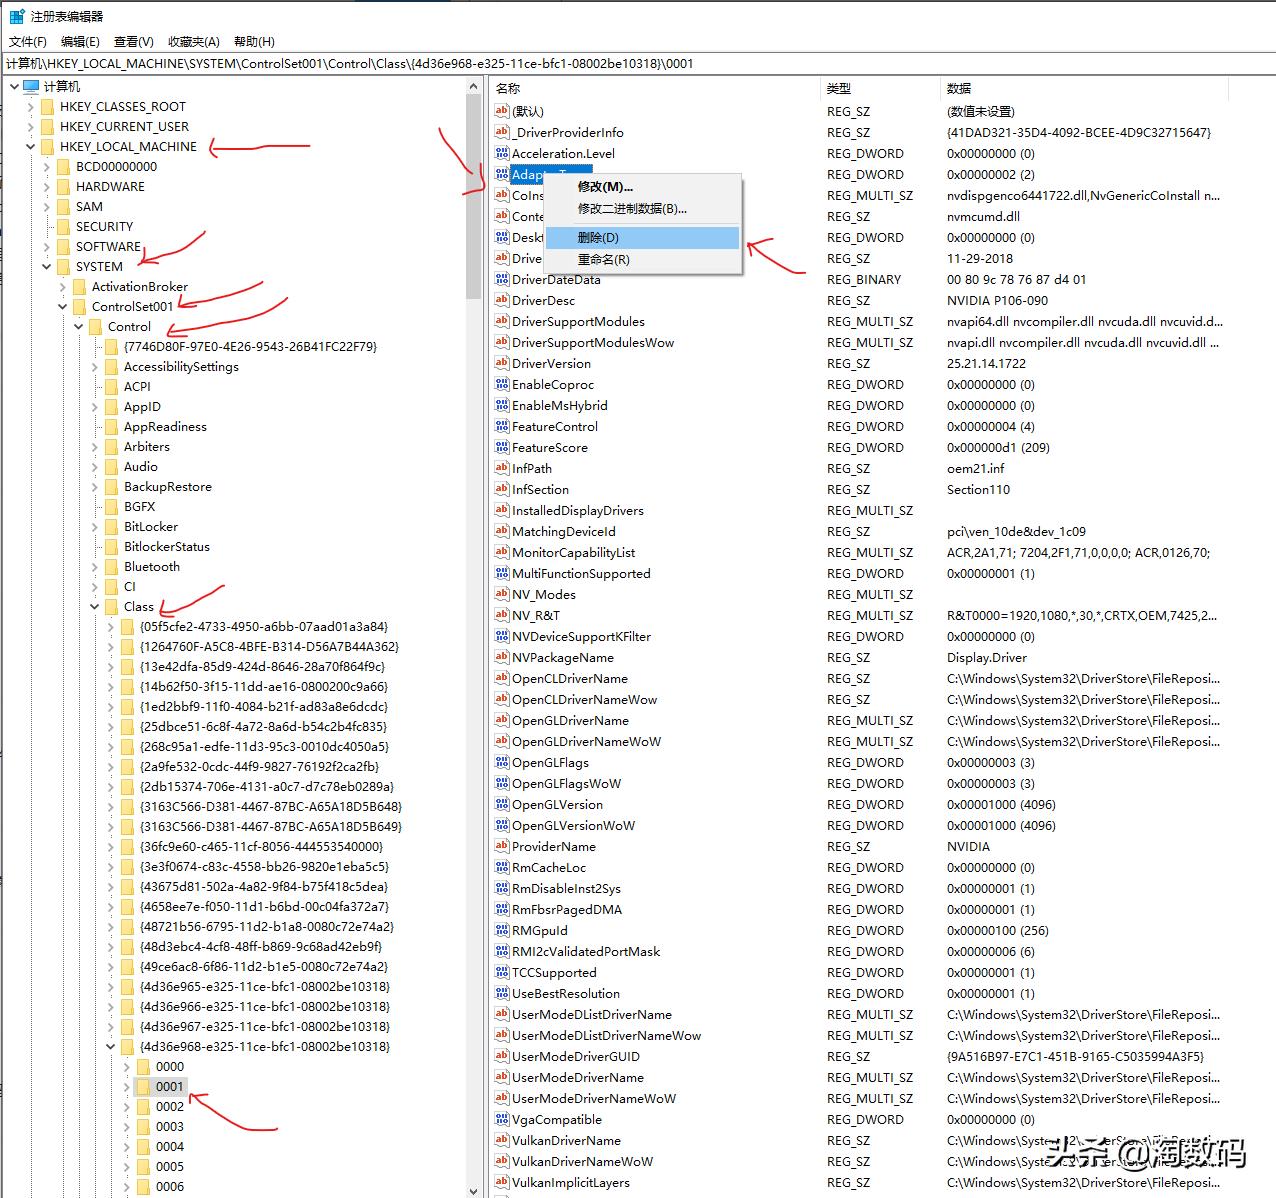The width and height of the screenshot is (1276, 1198).
Task: Click the folder icon next to Bluetooth key
Action: pyautogui.click(x=110, y=567)
